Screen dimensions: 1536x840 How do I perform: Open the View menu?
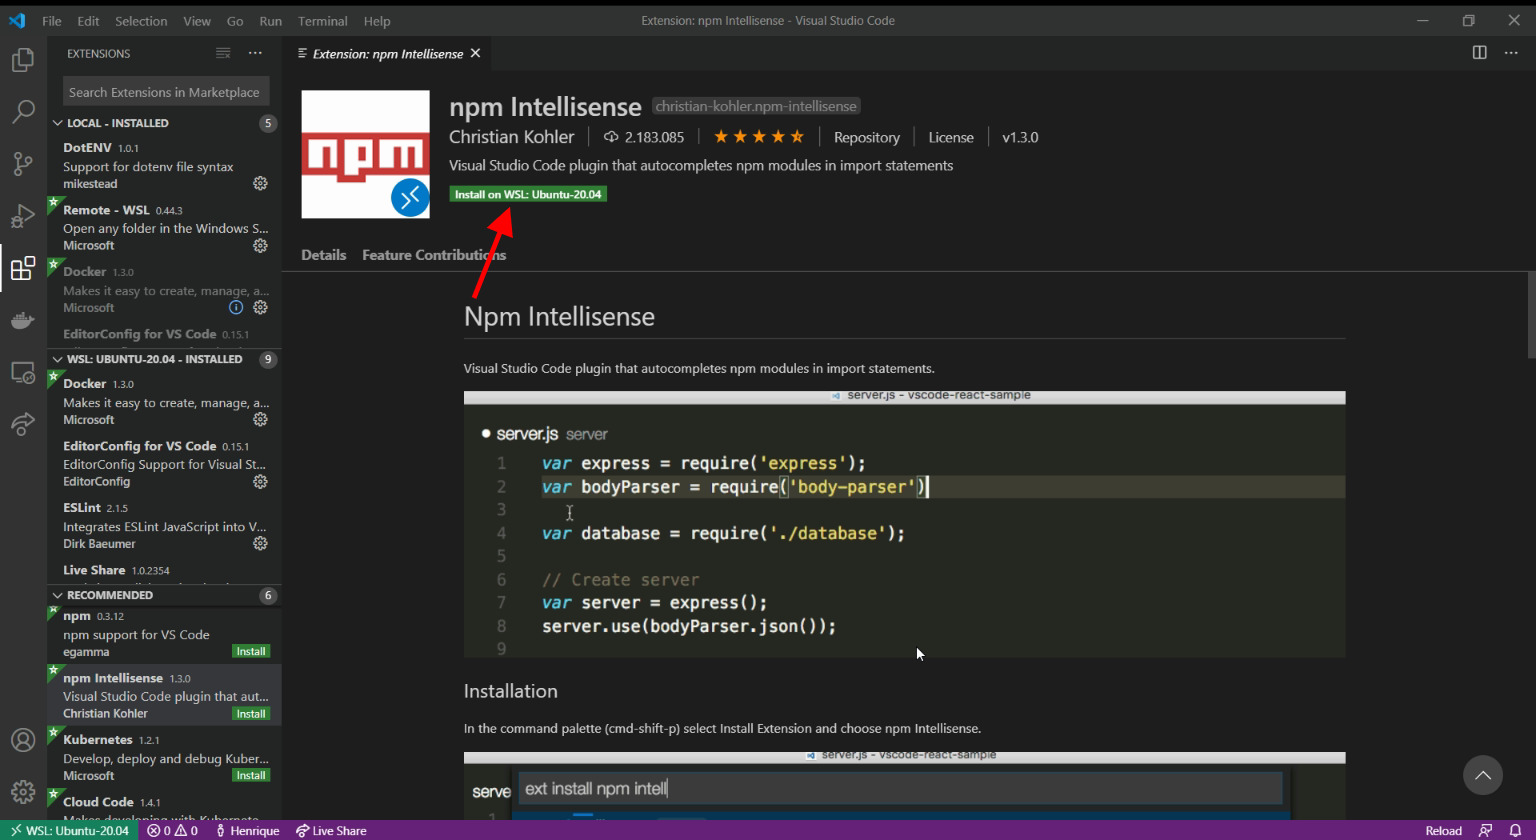[x=197, y=21]
